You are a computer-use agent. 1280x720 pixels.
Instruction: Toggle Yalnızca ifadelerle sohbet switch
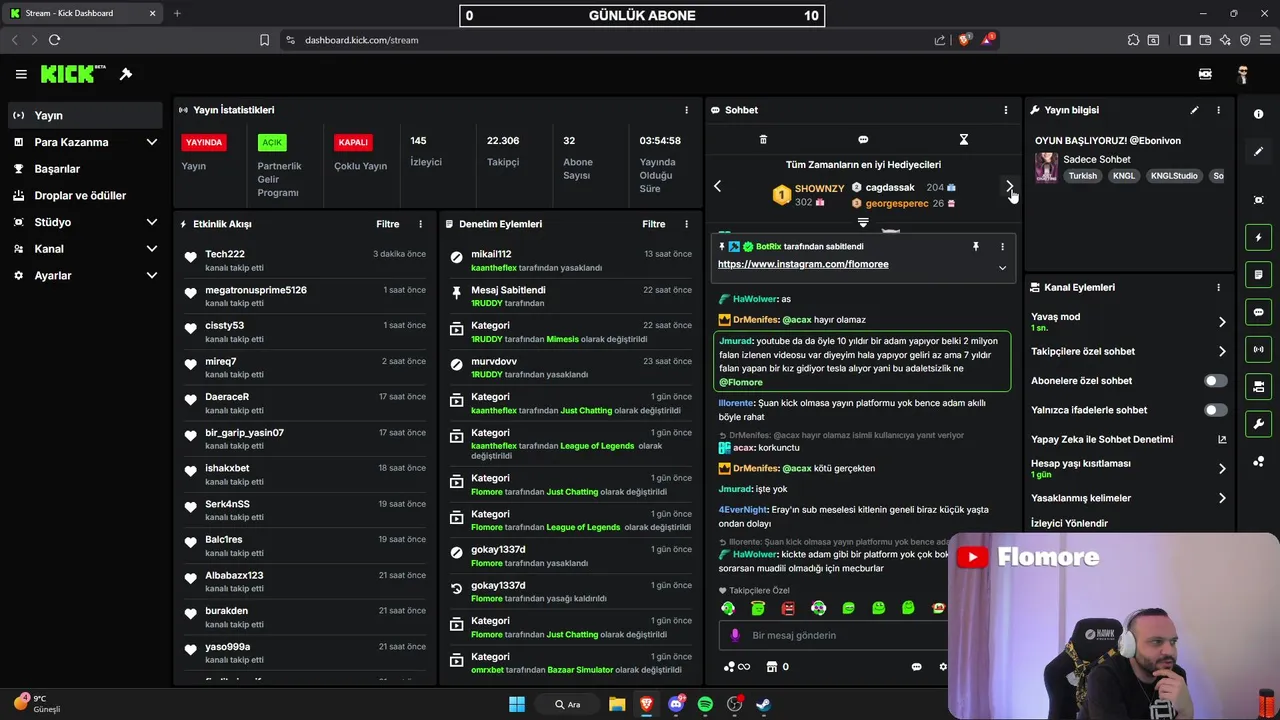(x=1215, y=410)
